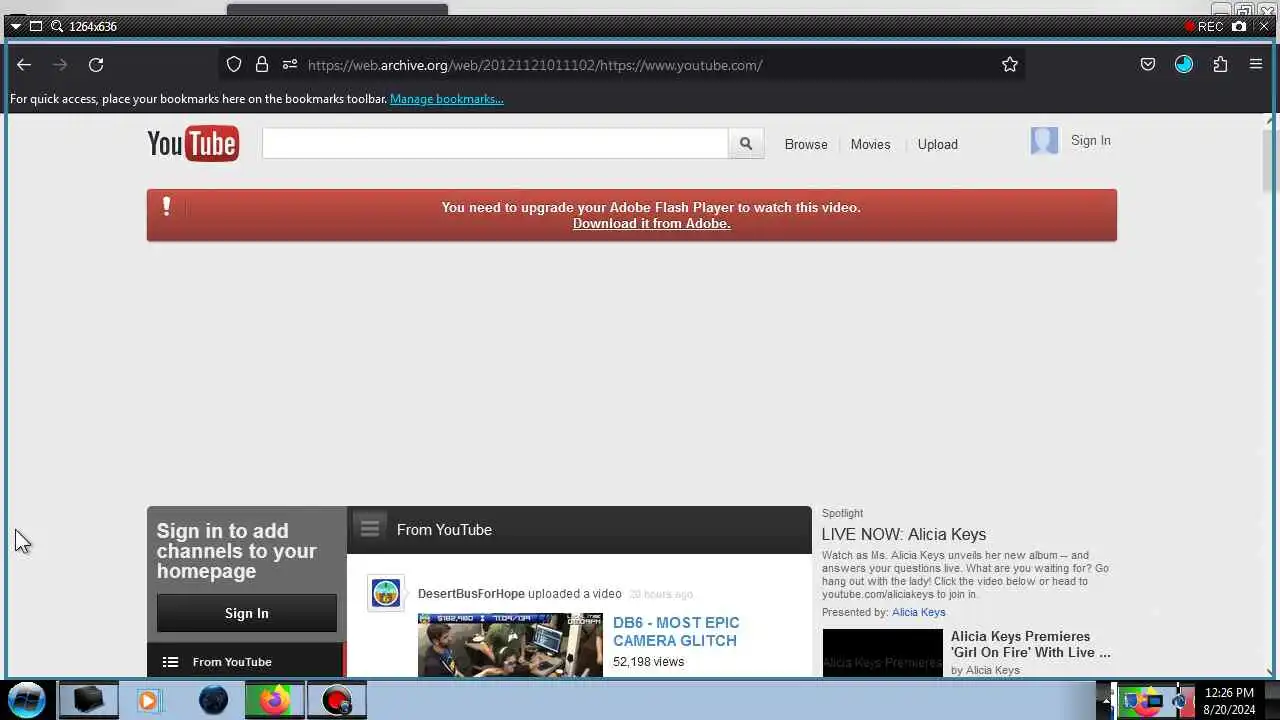This screenshot has width=1280, height=720.
Task: Open tracking protection shield icon in address bar
Action: point(234,65)
